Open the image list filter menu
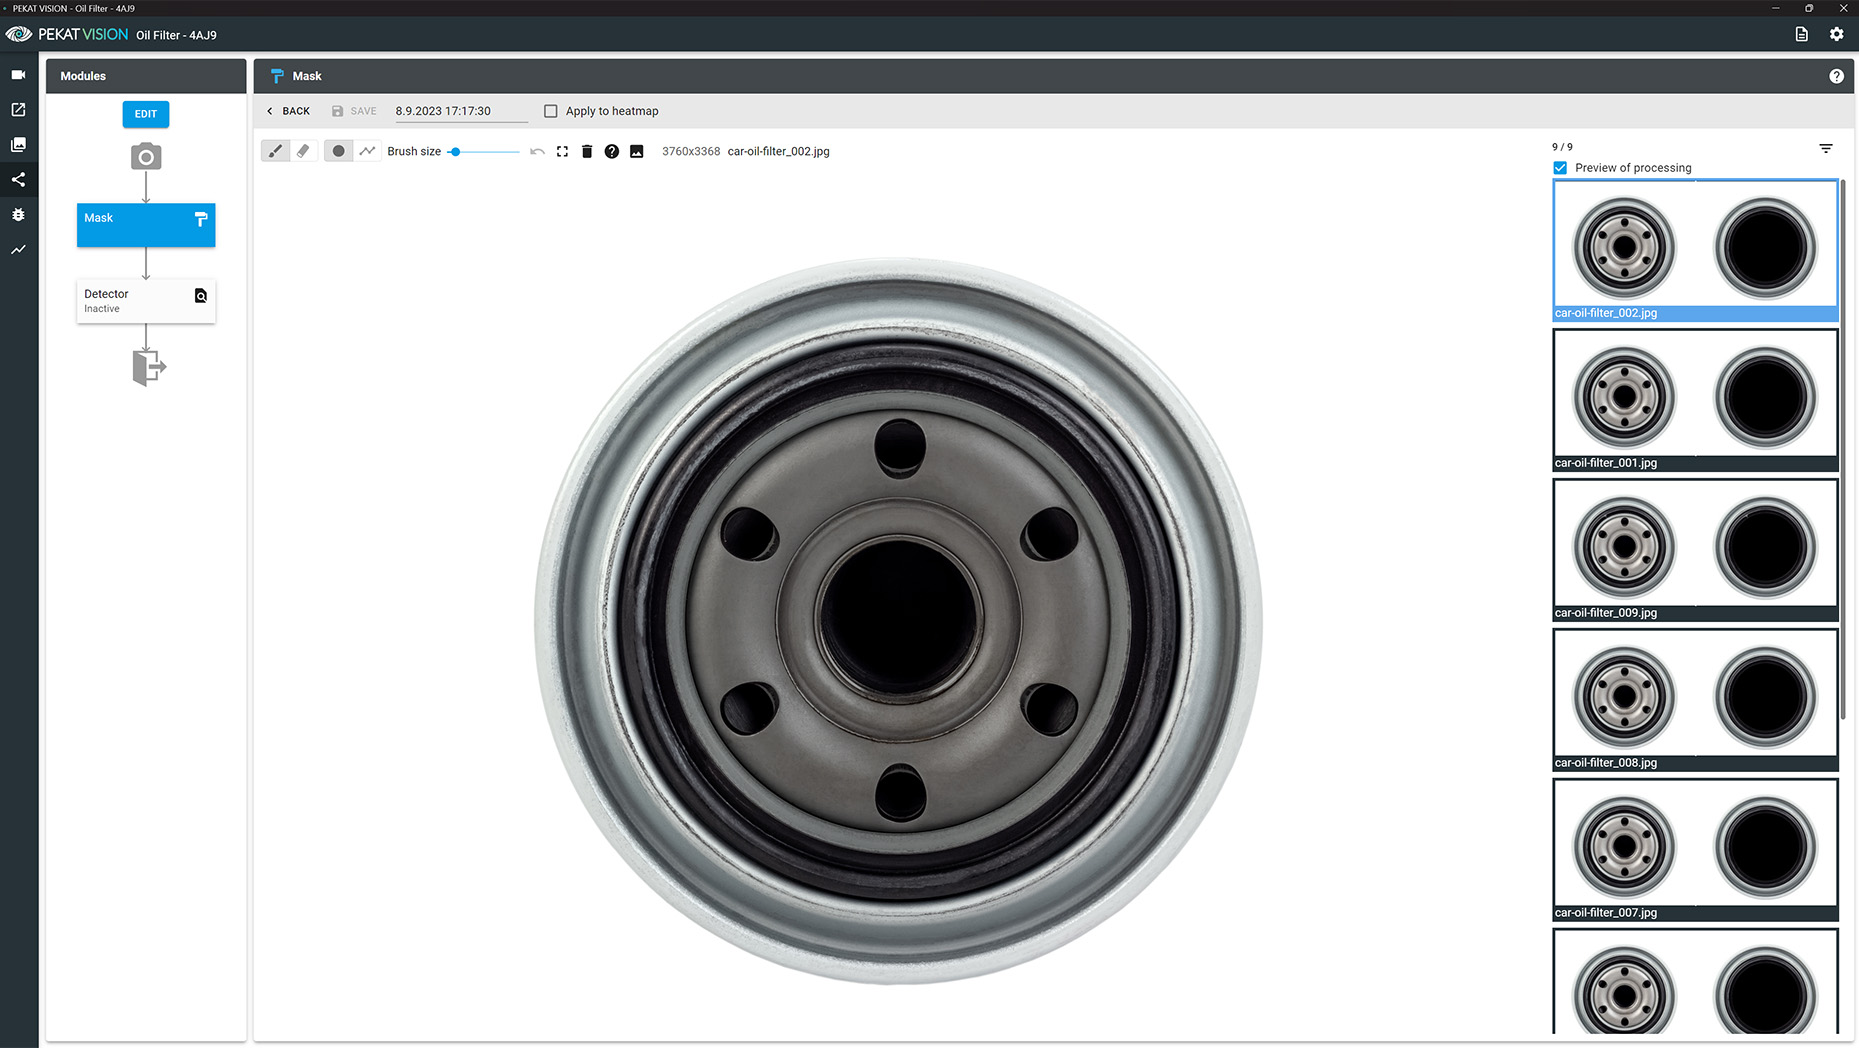 [1825, 148]
